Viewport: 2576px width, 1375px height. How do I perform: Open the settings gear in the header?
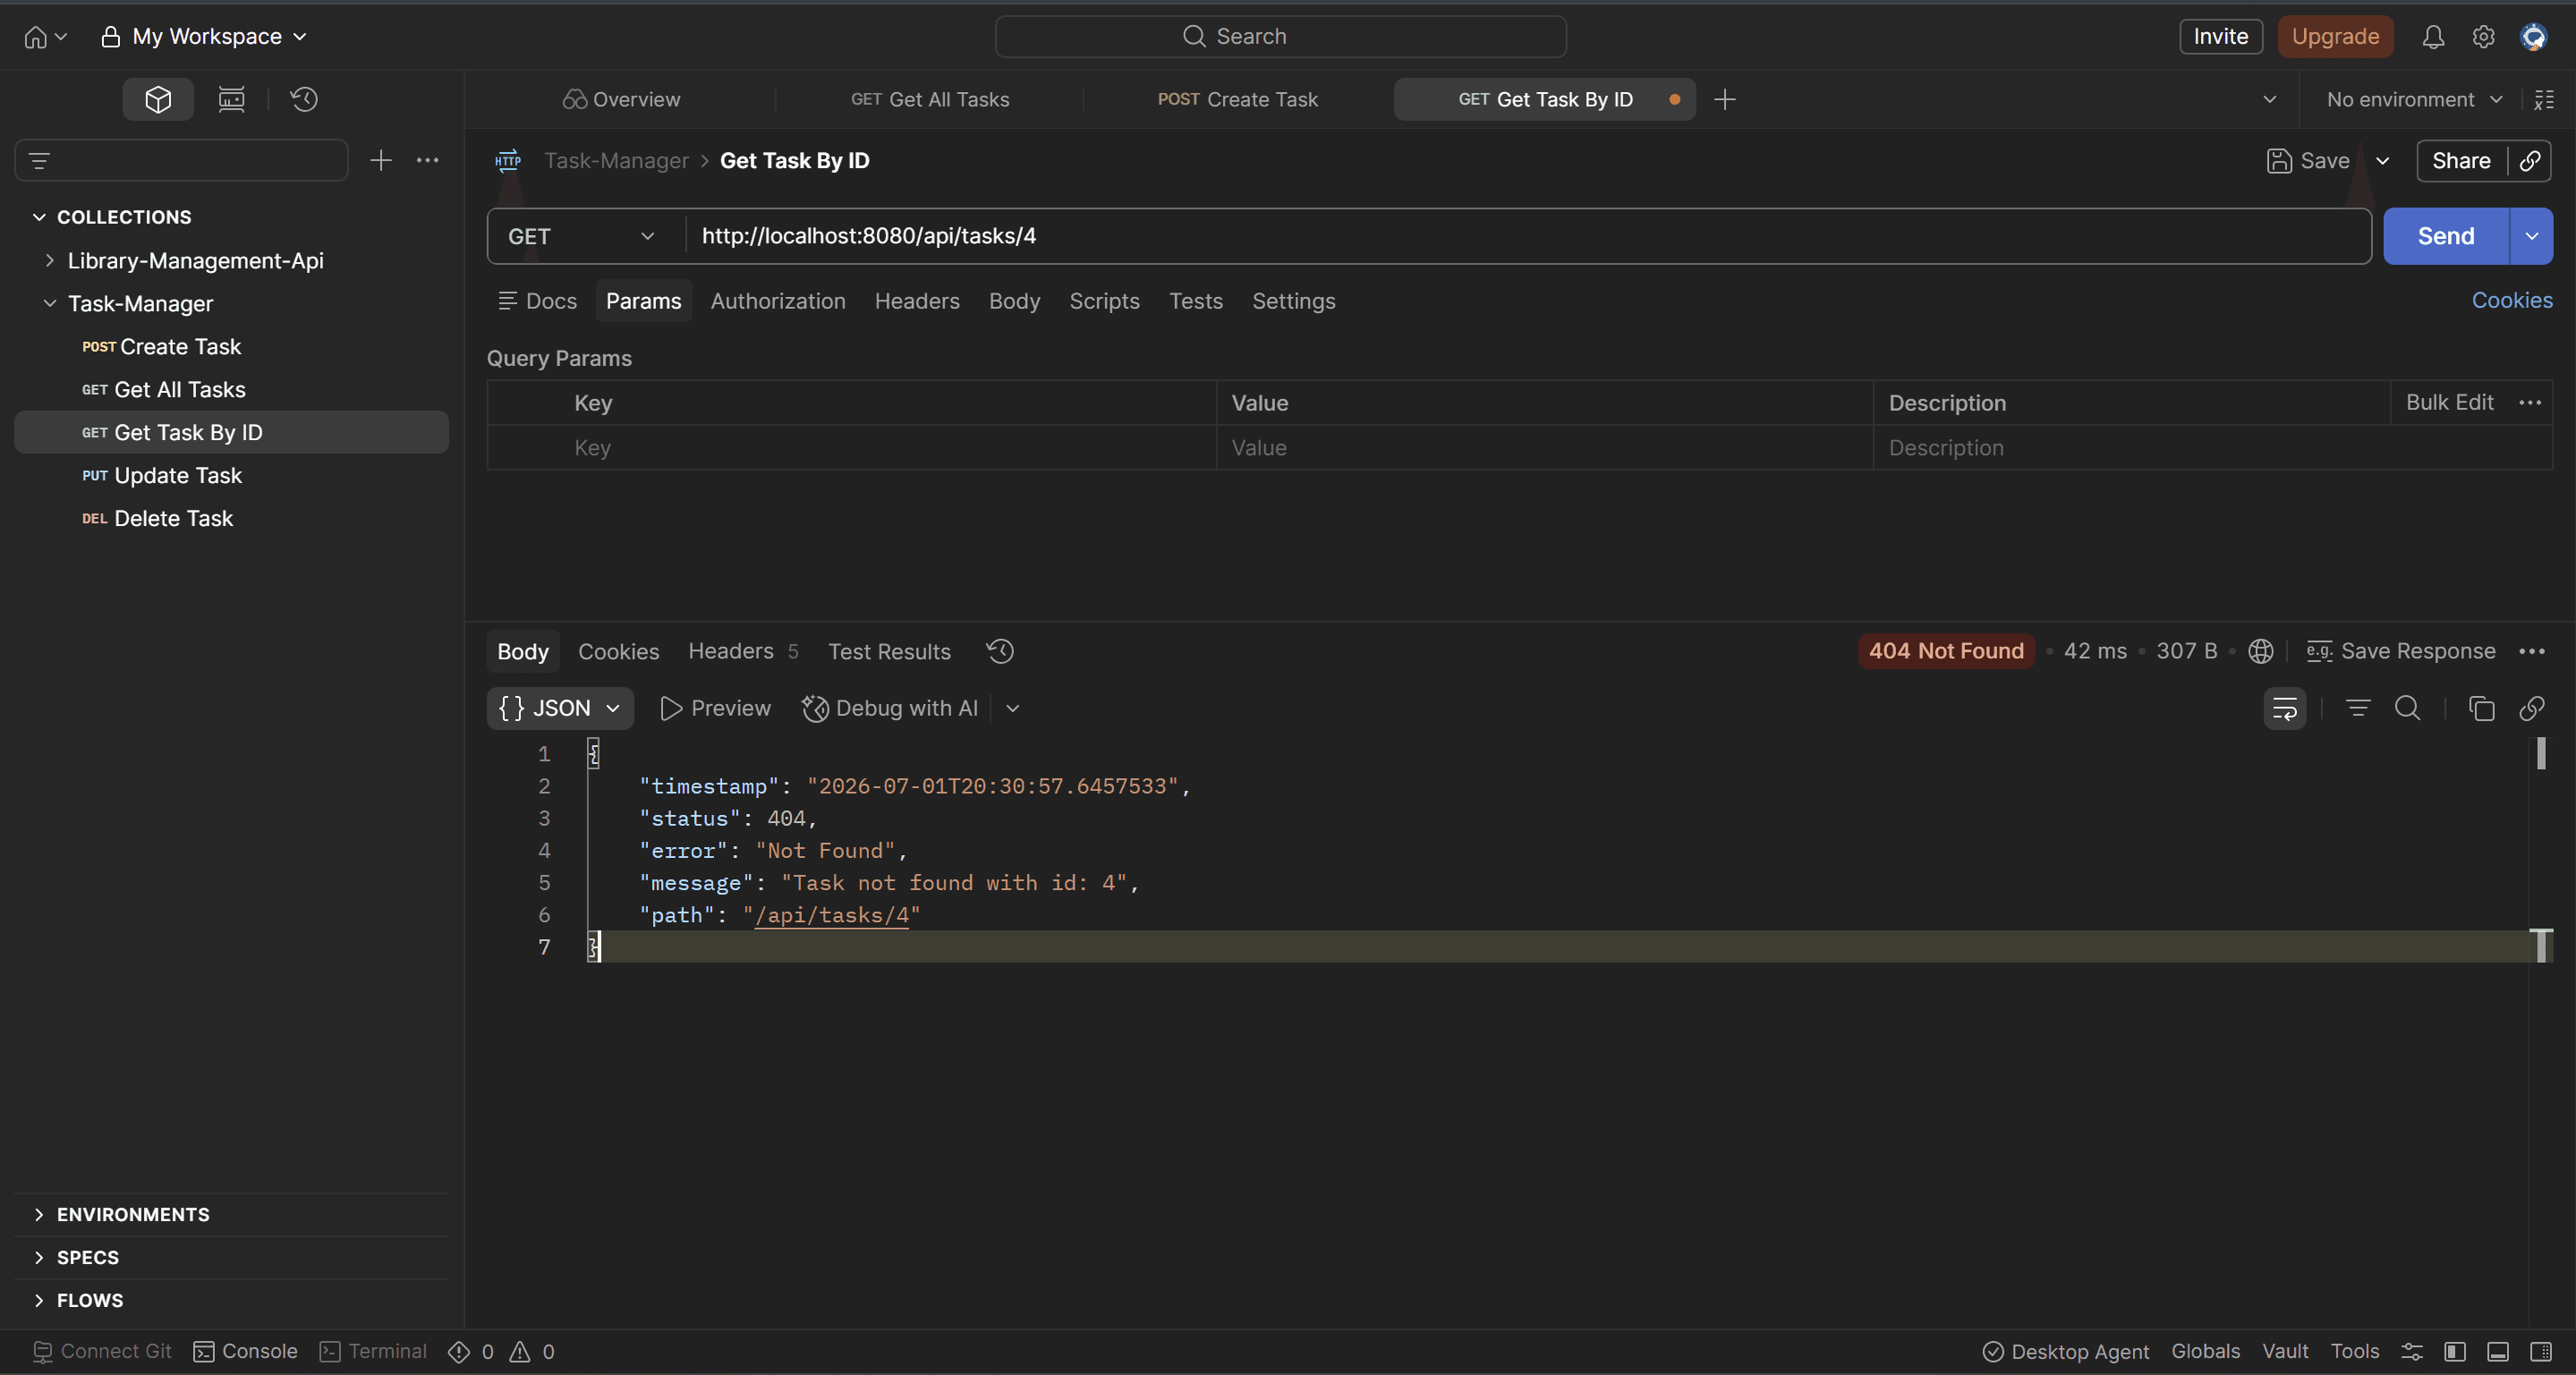coord(2483,37)
